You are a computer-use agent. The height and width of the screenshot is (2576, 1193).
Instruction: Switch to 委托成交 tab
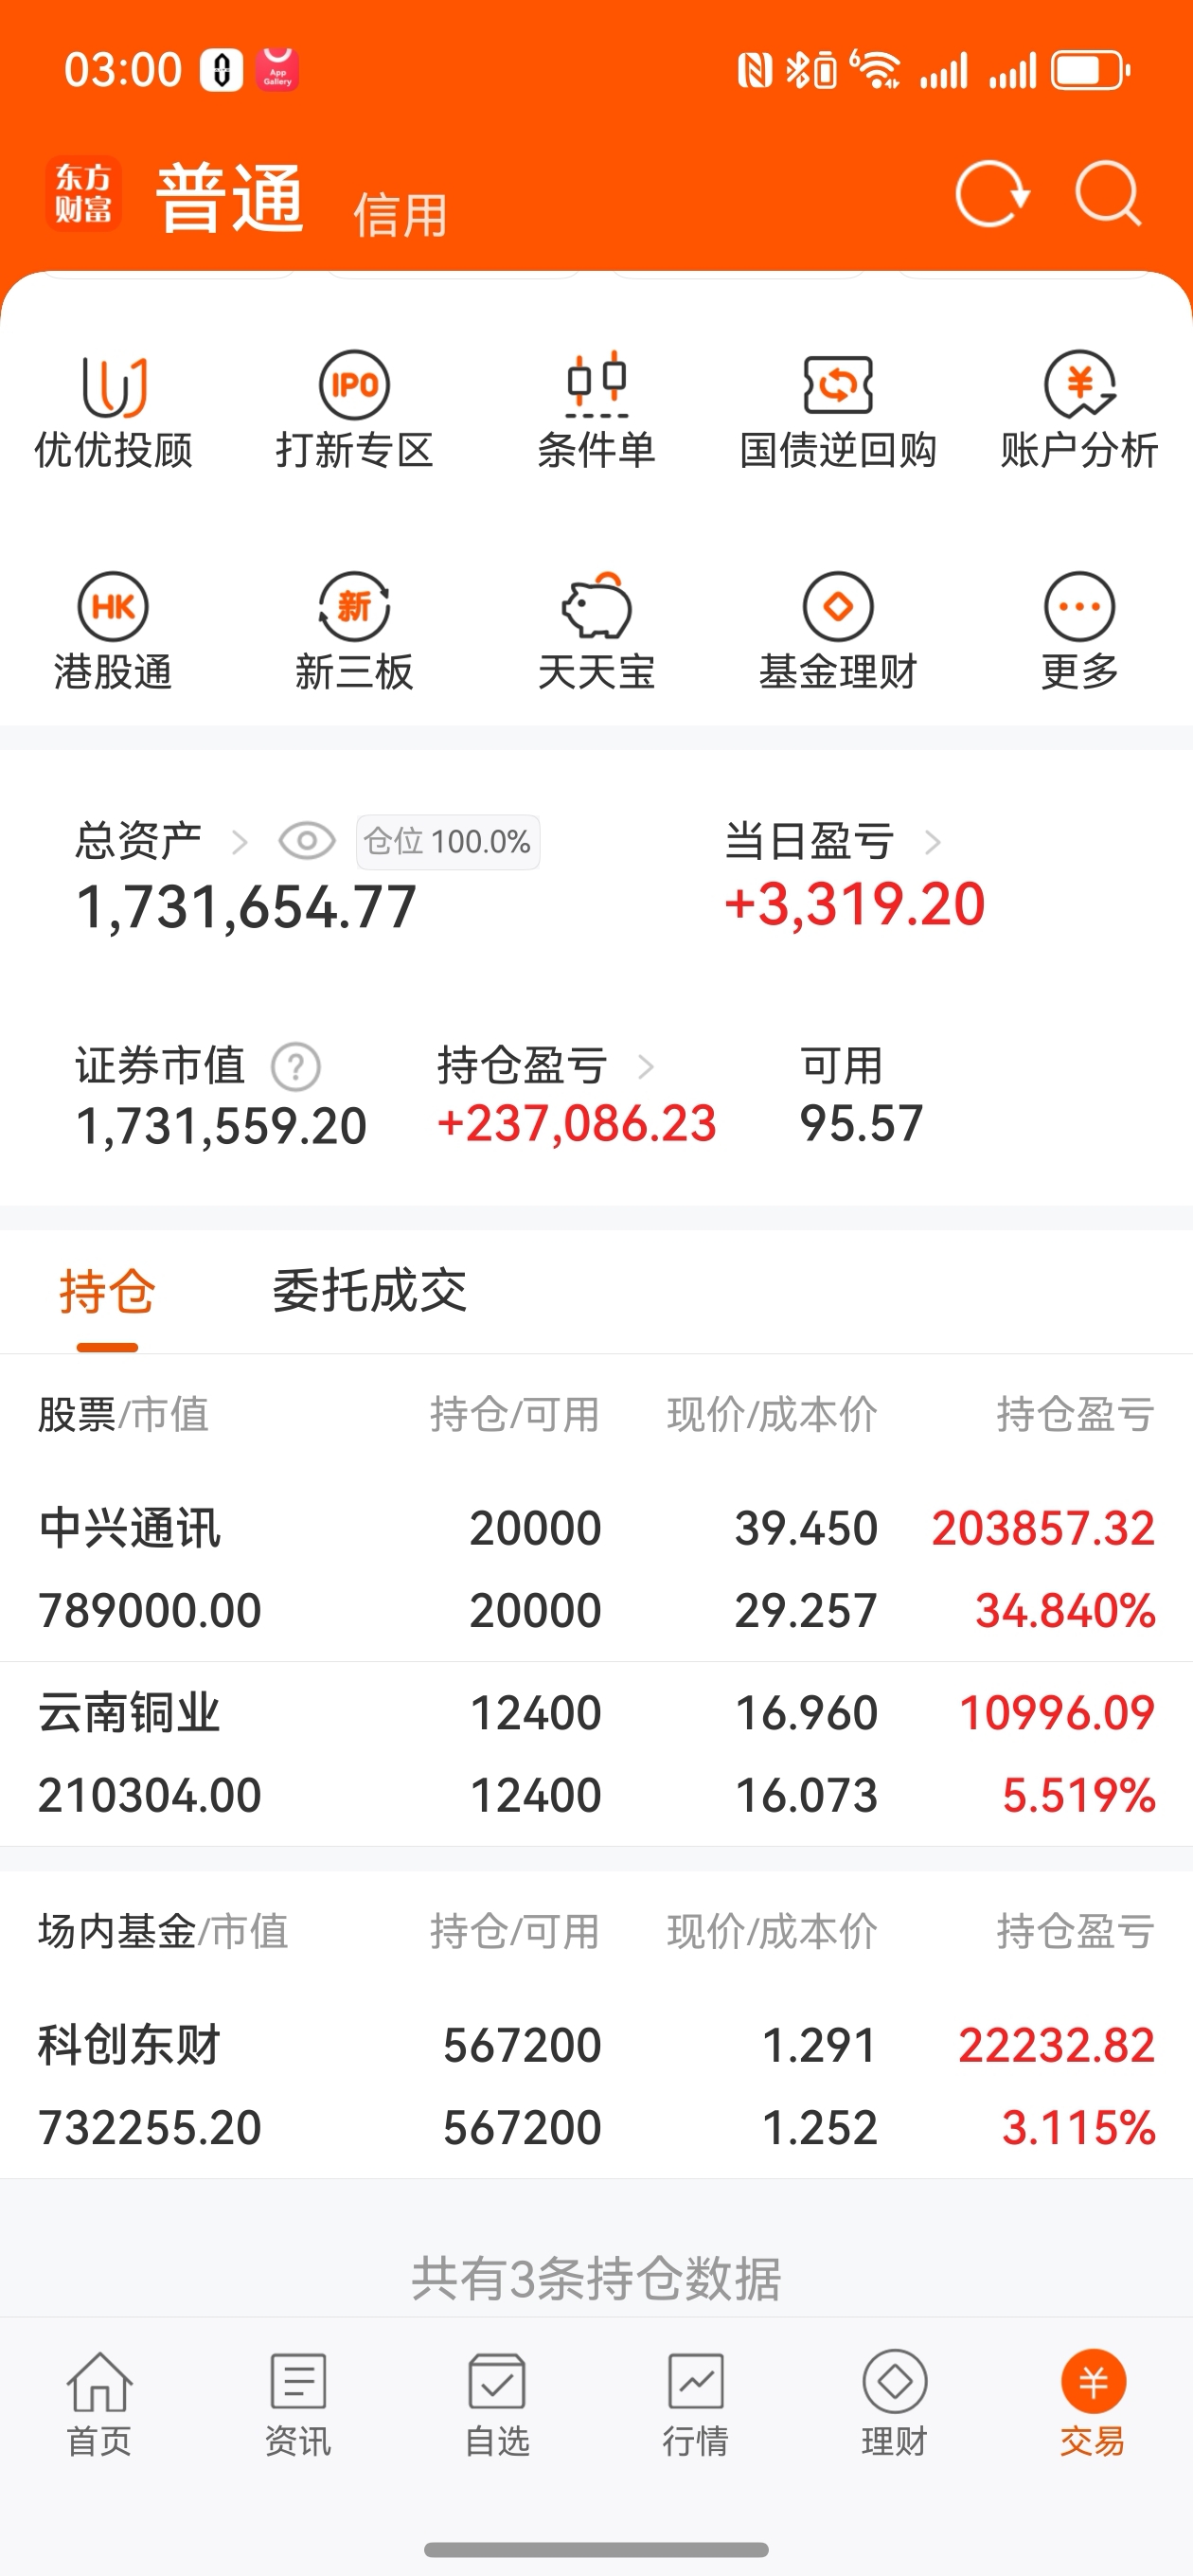click(370, 1290)
